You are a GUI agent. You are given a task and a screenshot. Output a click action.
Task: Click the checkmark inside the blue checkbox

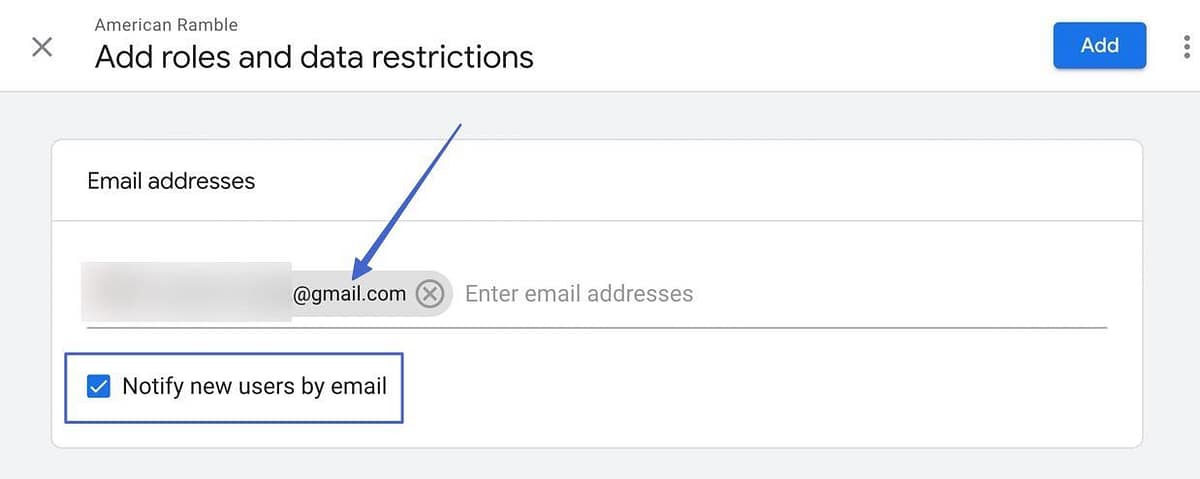98,386
